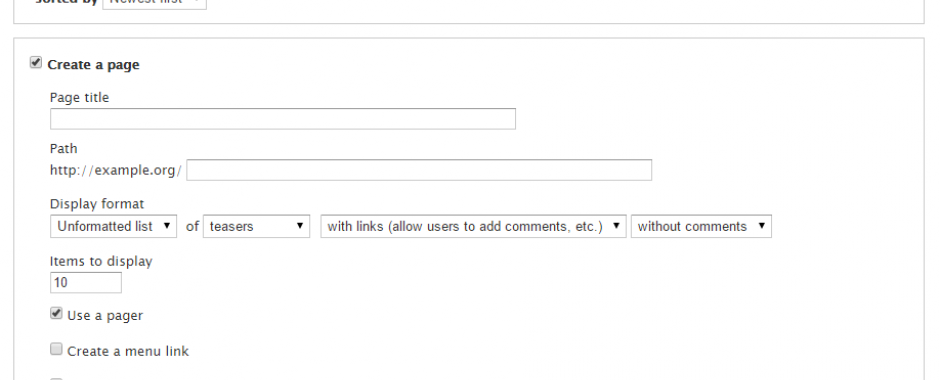The height and width of the screenshot is (380, 940).
Task: Expand the teasers dropdown
Action: coord(257,227)
